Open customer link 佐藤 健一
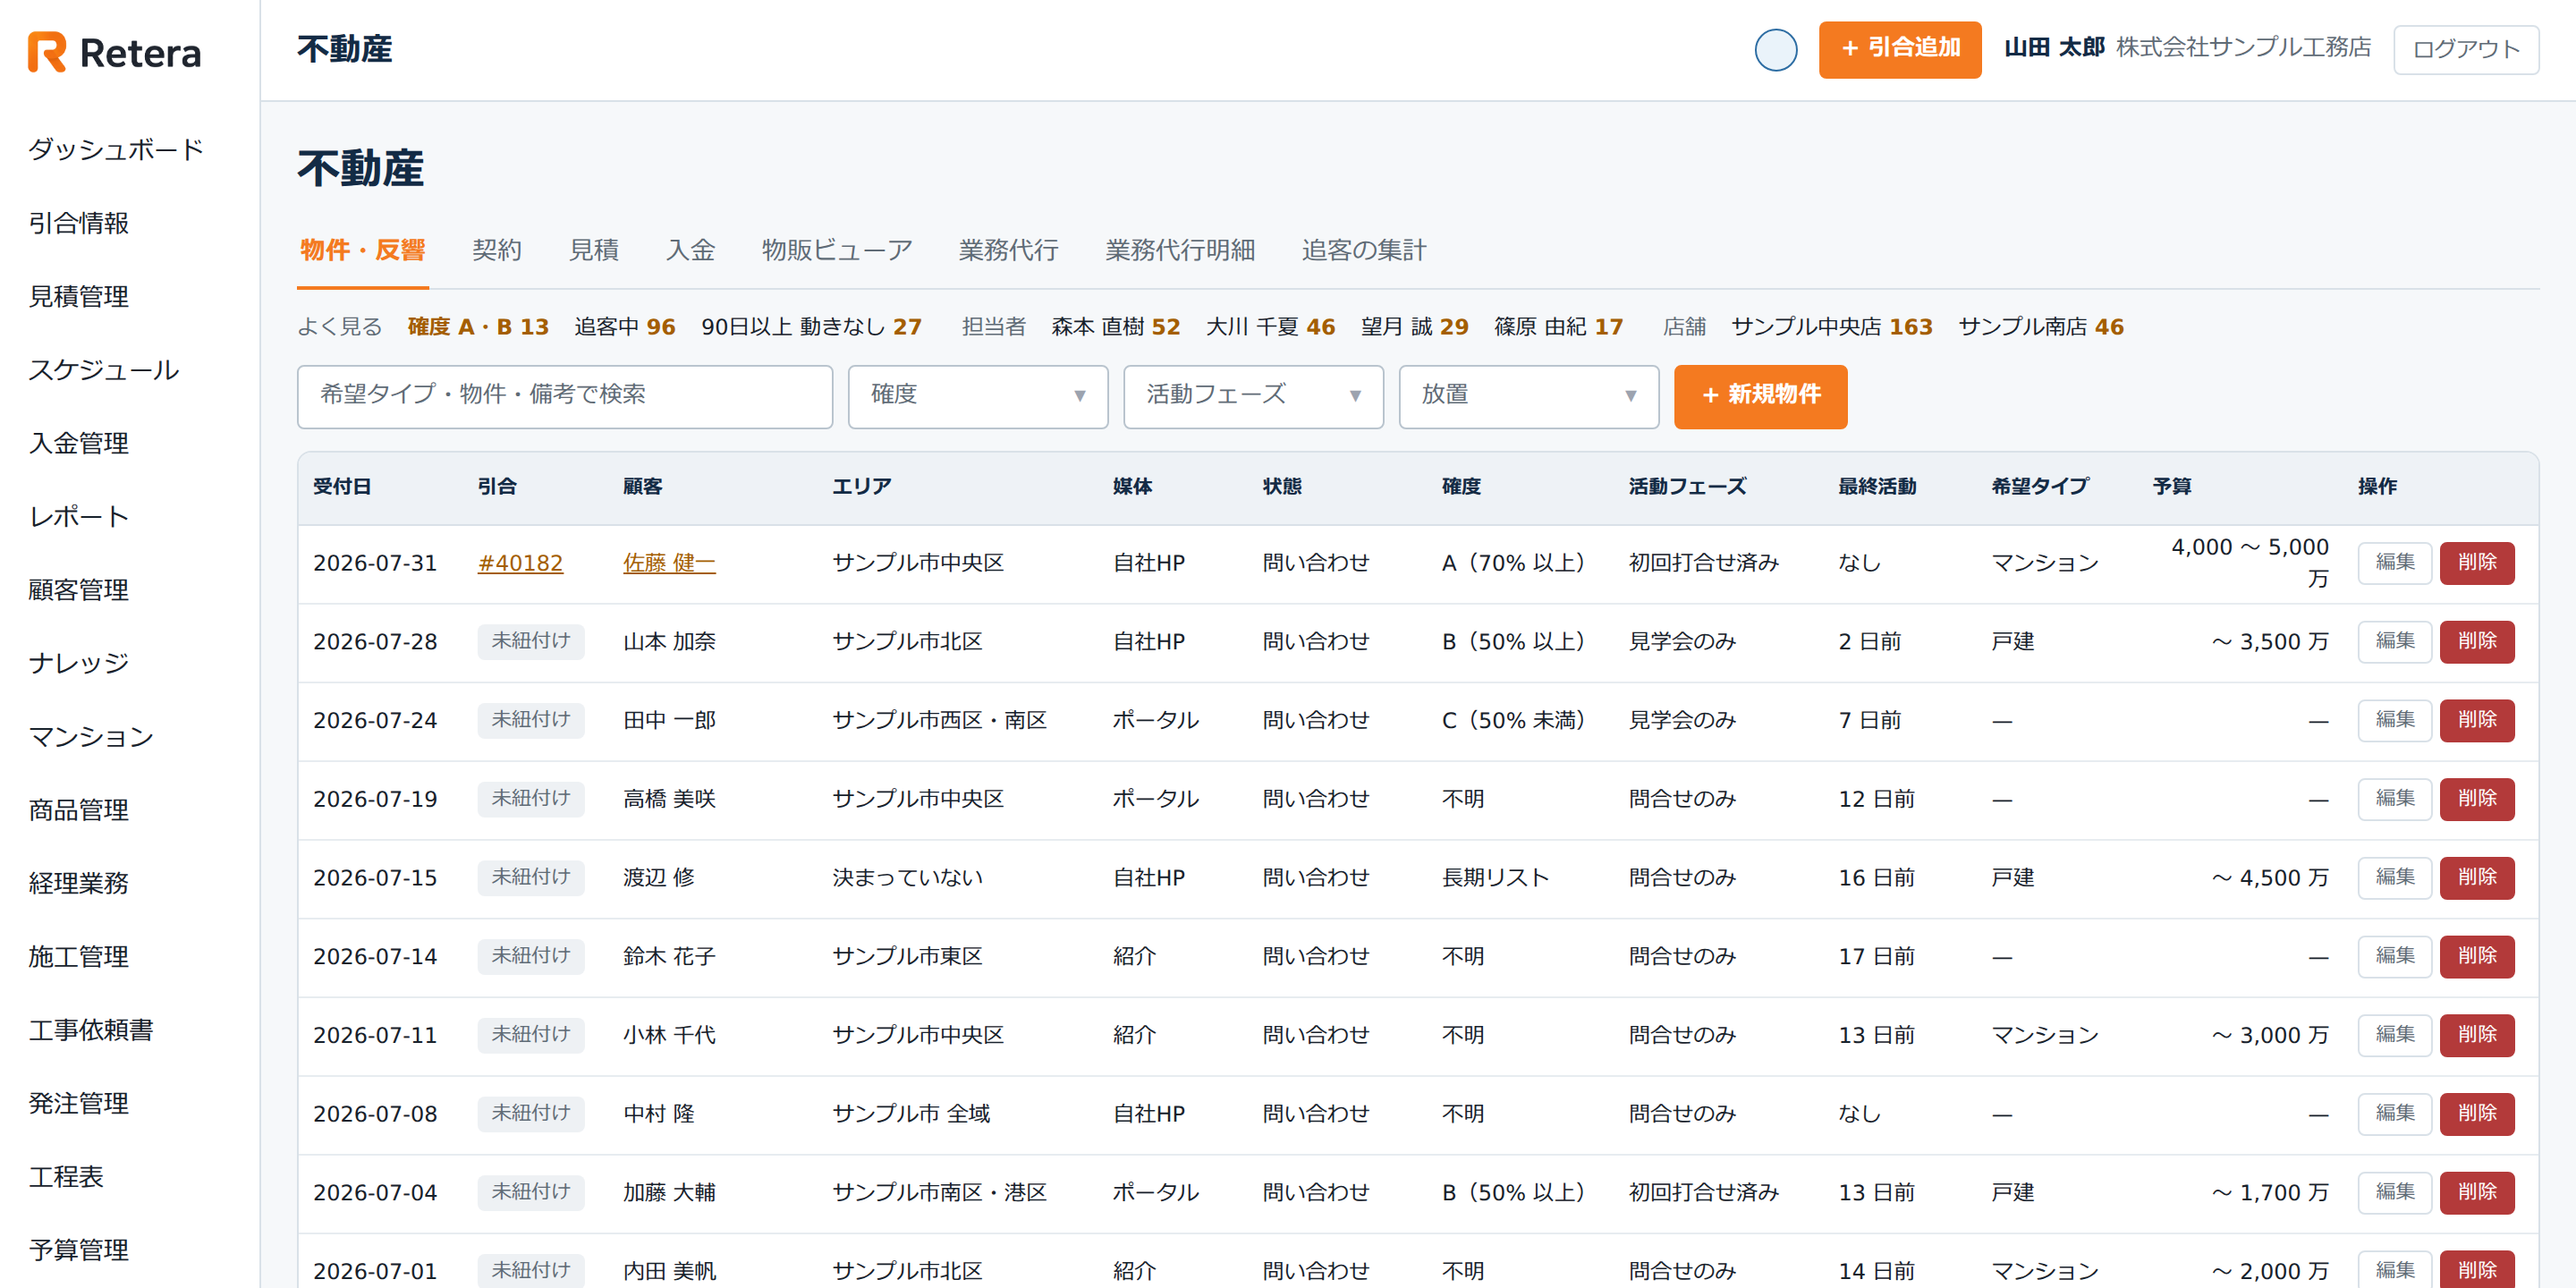This screenshot has width=2576, height=1288. (x=669, y=563)
